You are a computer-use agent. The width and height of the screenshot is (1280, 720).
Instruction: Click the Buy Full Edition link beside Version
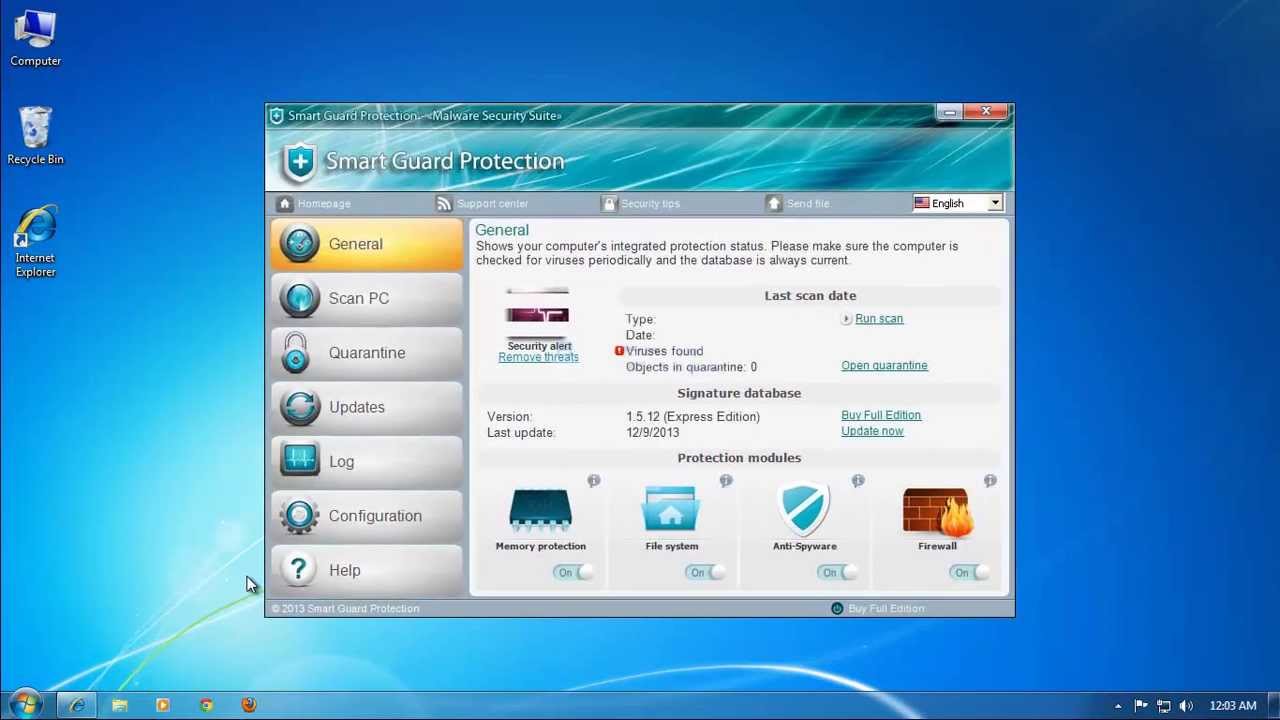click(x=881, y=415)
